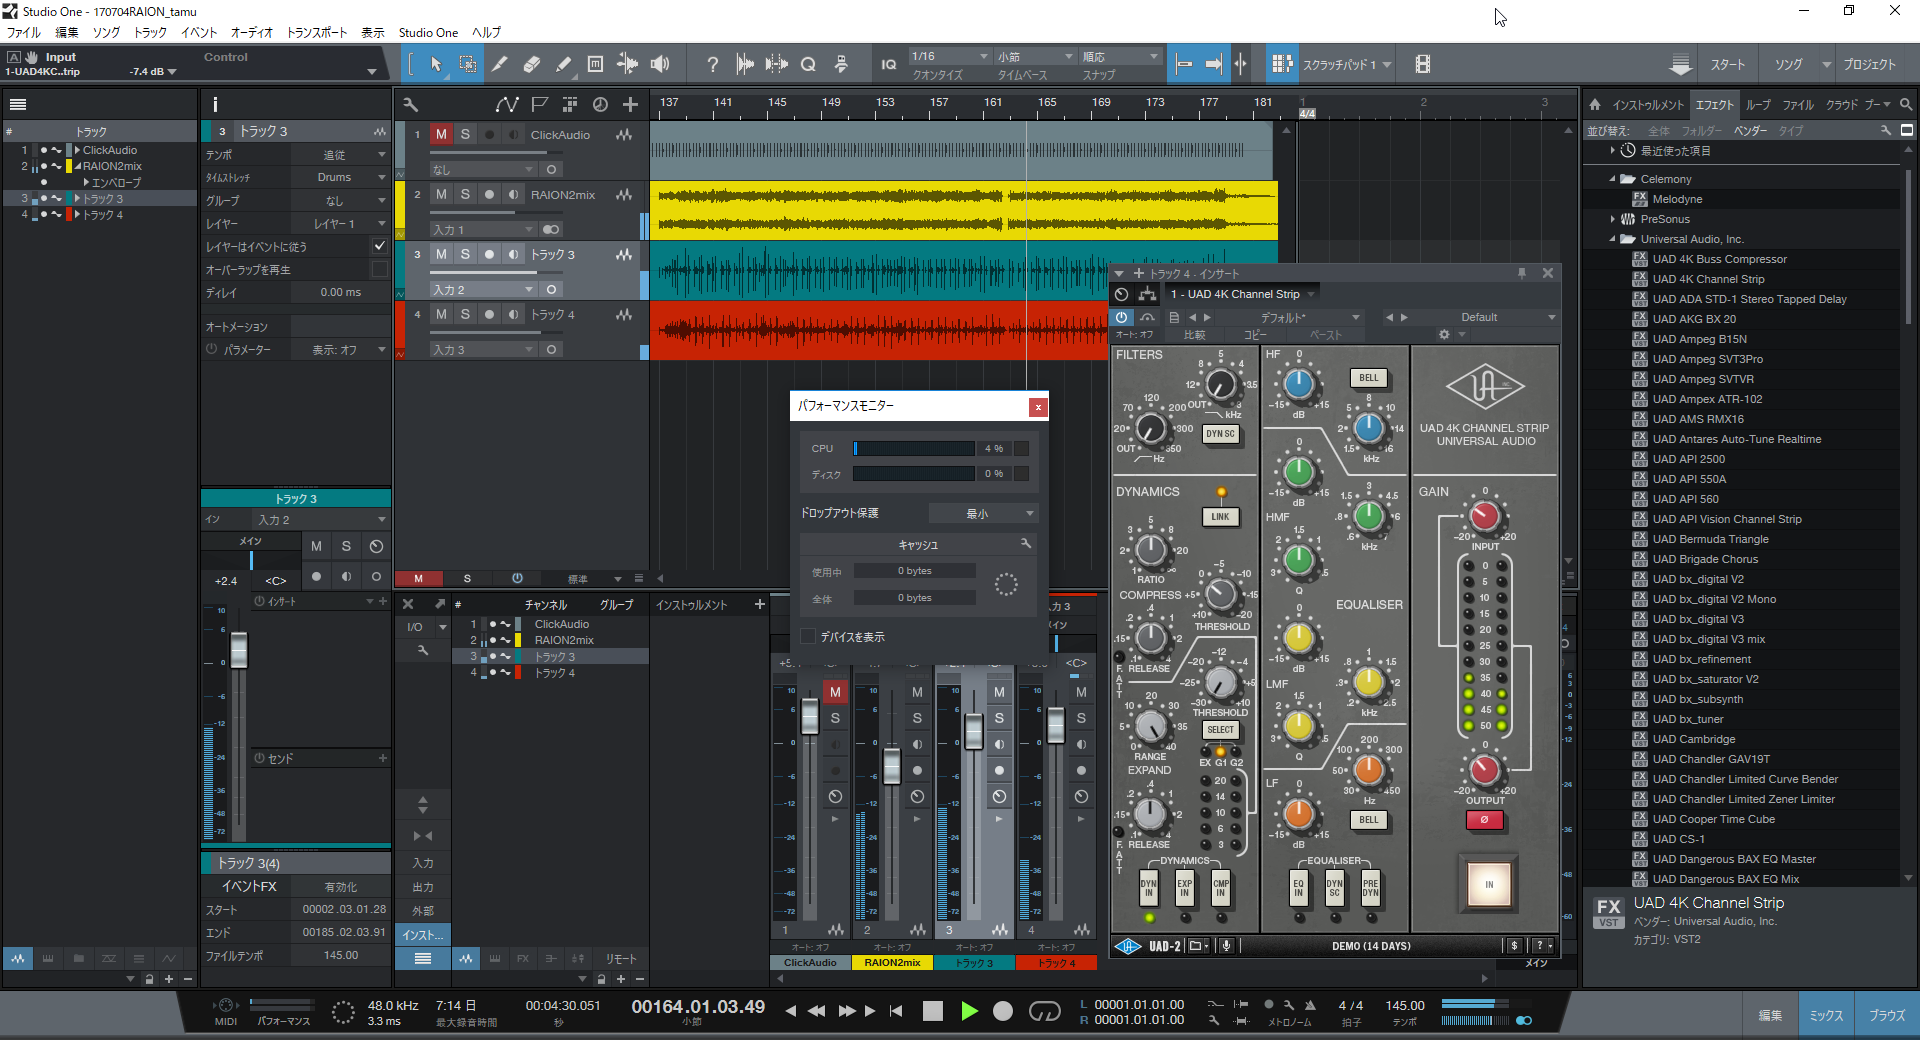The width and height of the screenshot is (1920, 1040).
Task: Adjust the red INPUT gain knob
Action: click(x=1485, y=516)
